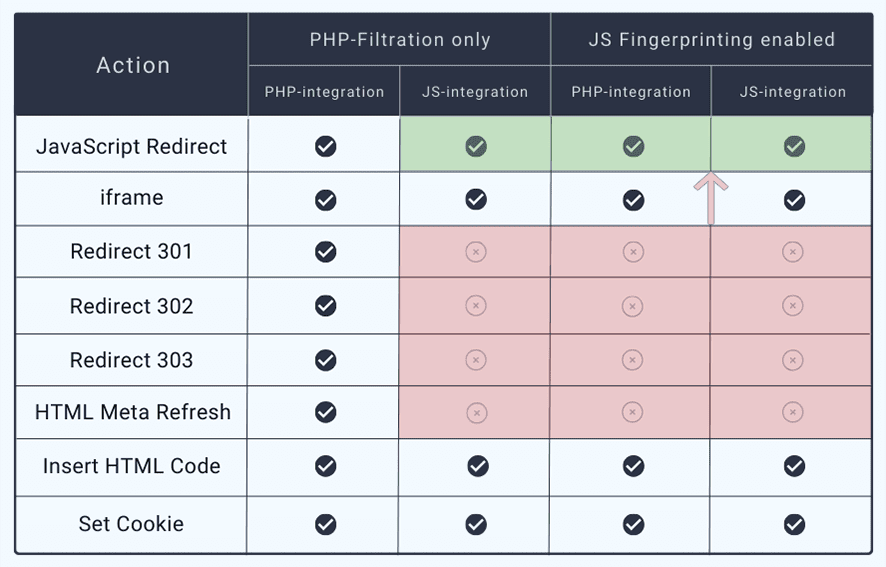
Task: Click the Insert HTML Code checkmark in the first PHP-integration column
Action: (325, 466)
